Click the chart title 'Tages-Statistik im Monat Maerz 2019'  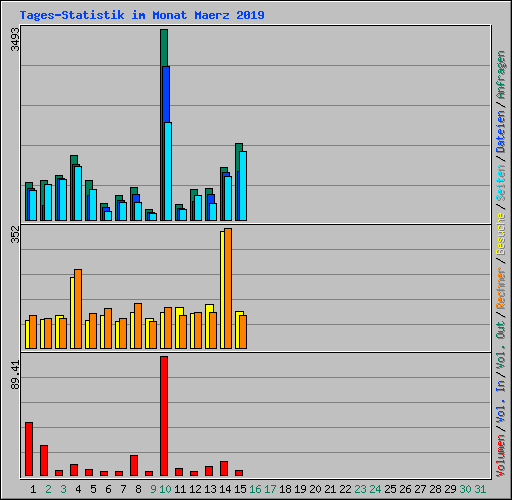[x=142, y=15]
